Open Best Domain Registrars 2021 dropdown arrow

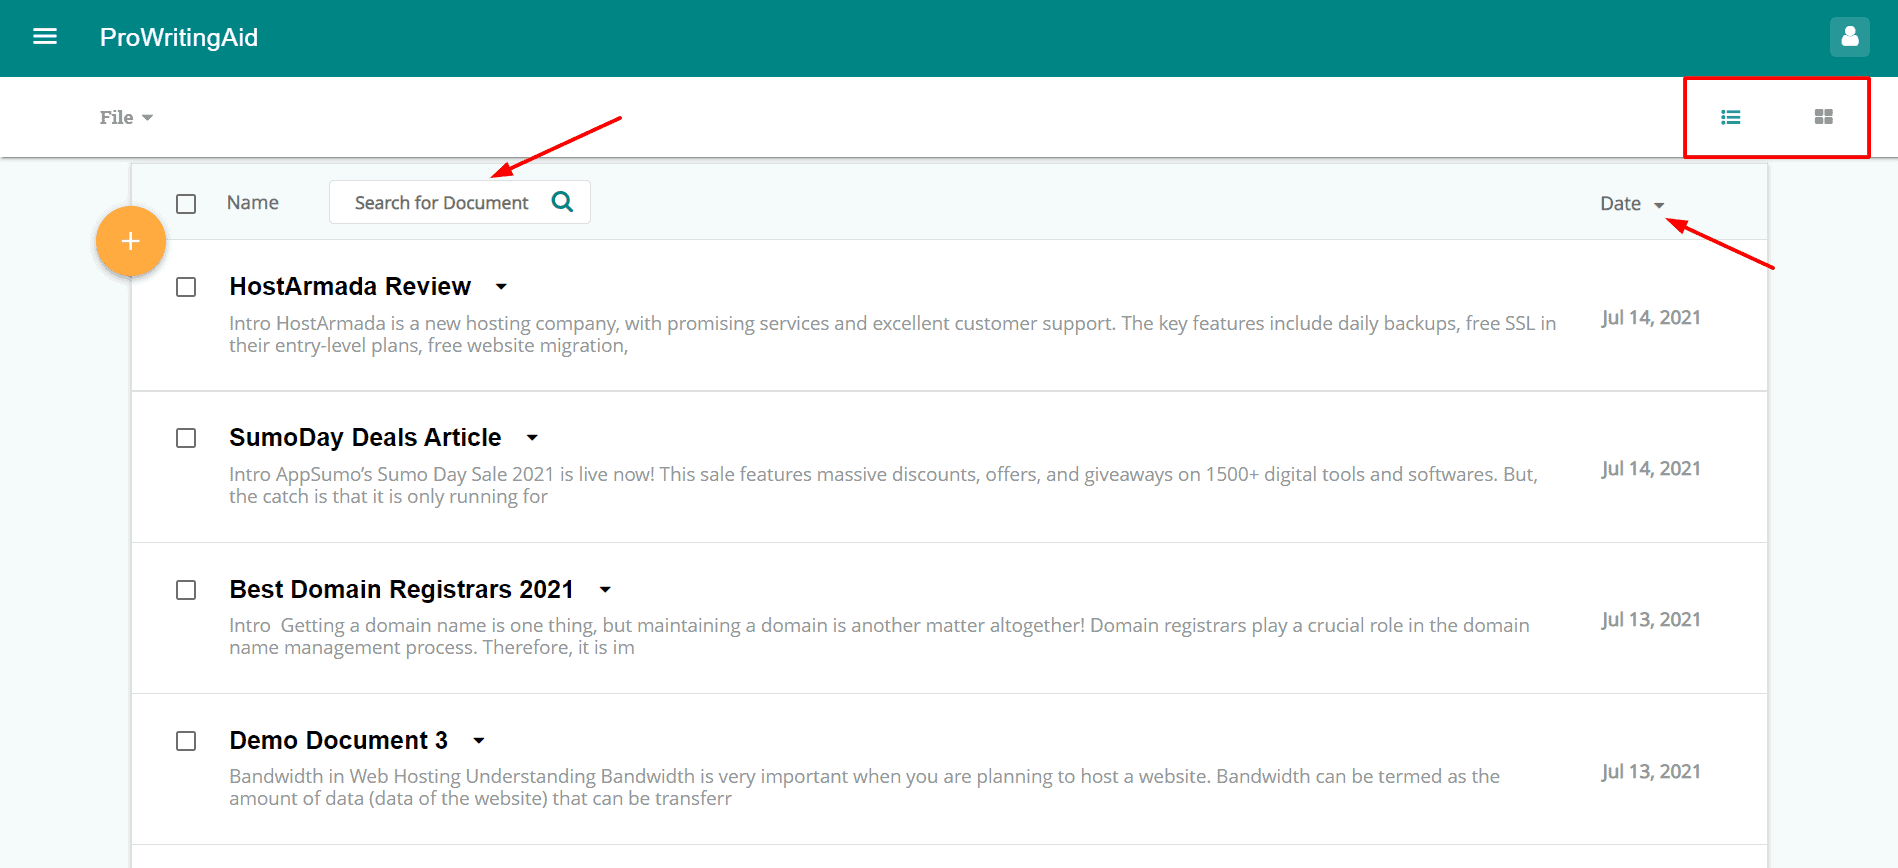605,590
